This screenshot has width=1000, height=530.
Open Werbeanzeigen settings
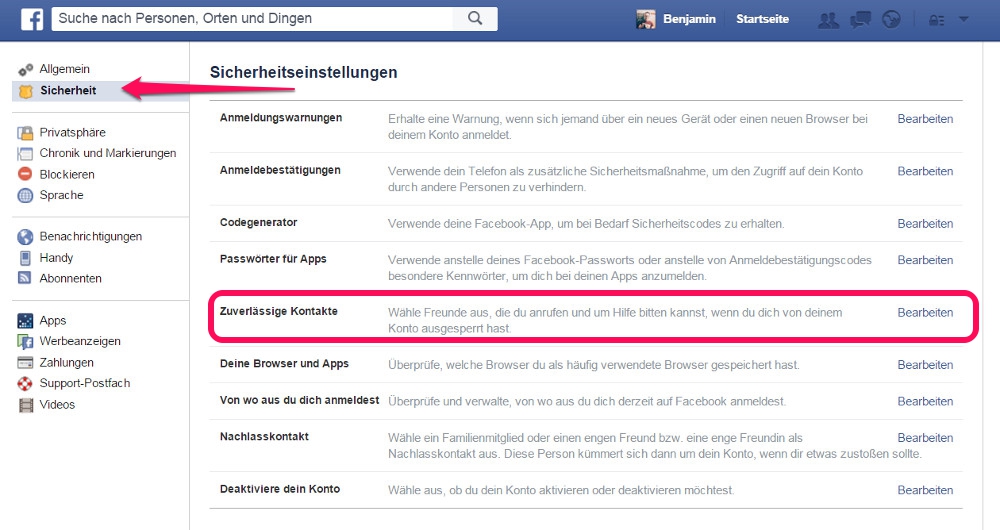tap(80, 341)
